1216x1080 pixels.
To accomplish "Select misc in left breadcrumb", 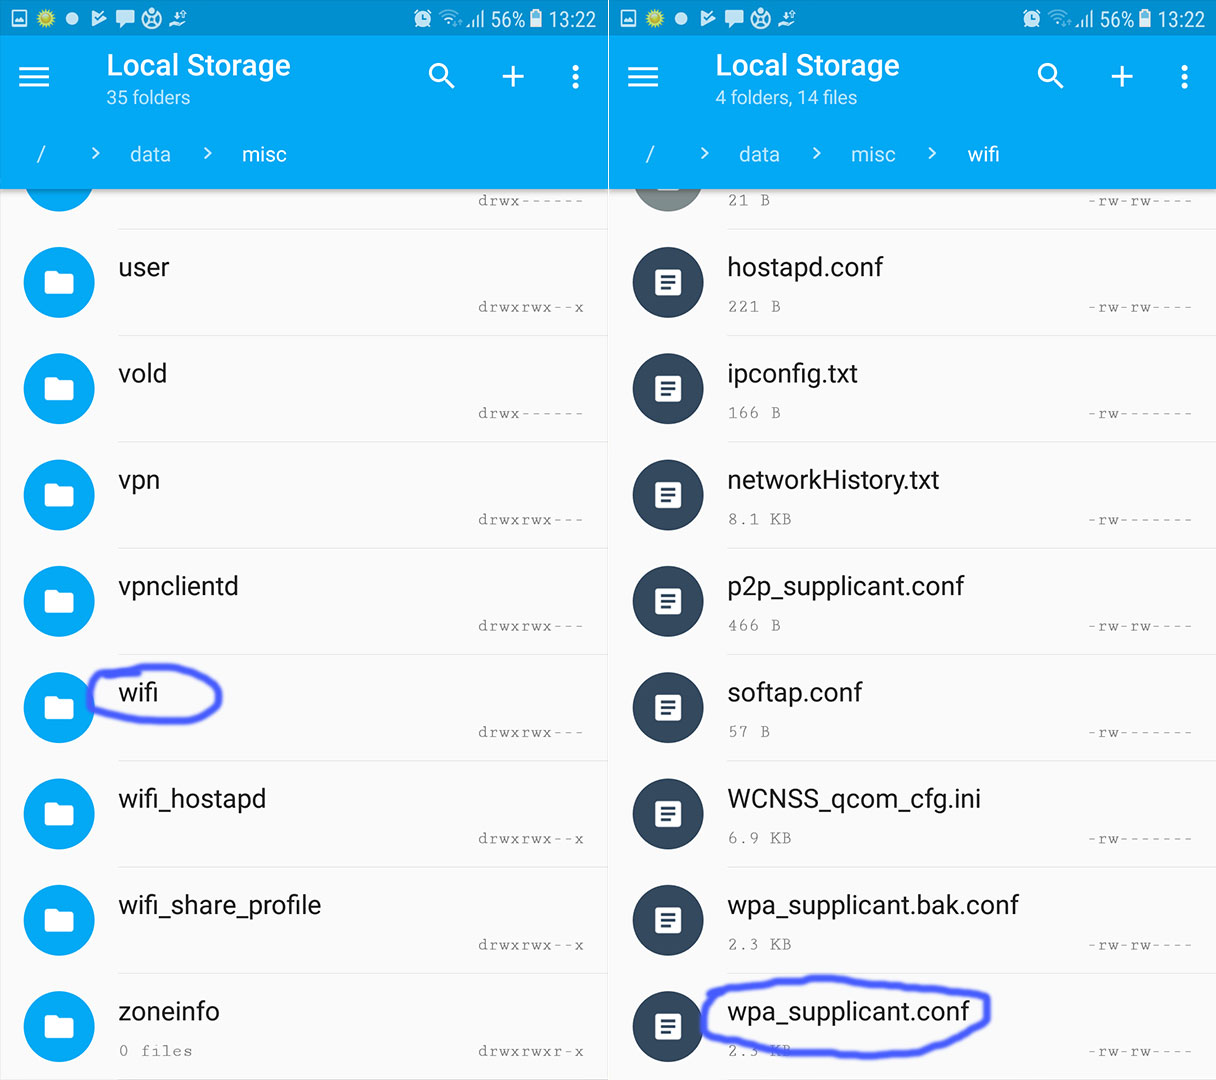I will click(264, 154).
